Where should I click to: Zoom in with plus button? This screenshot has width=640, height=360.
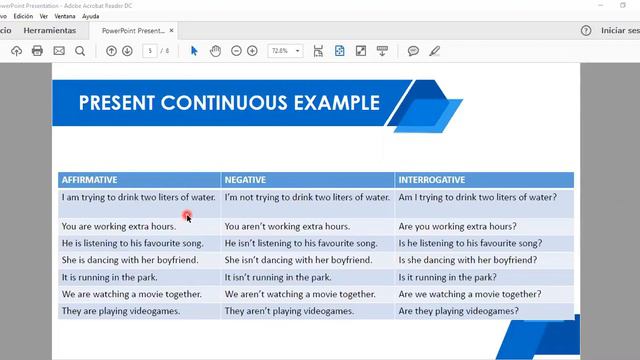(x=252, y=51)
